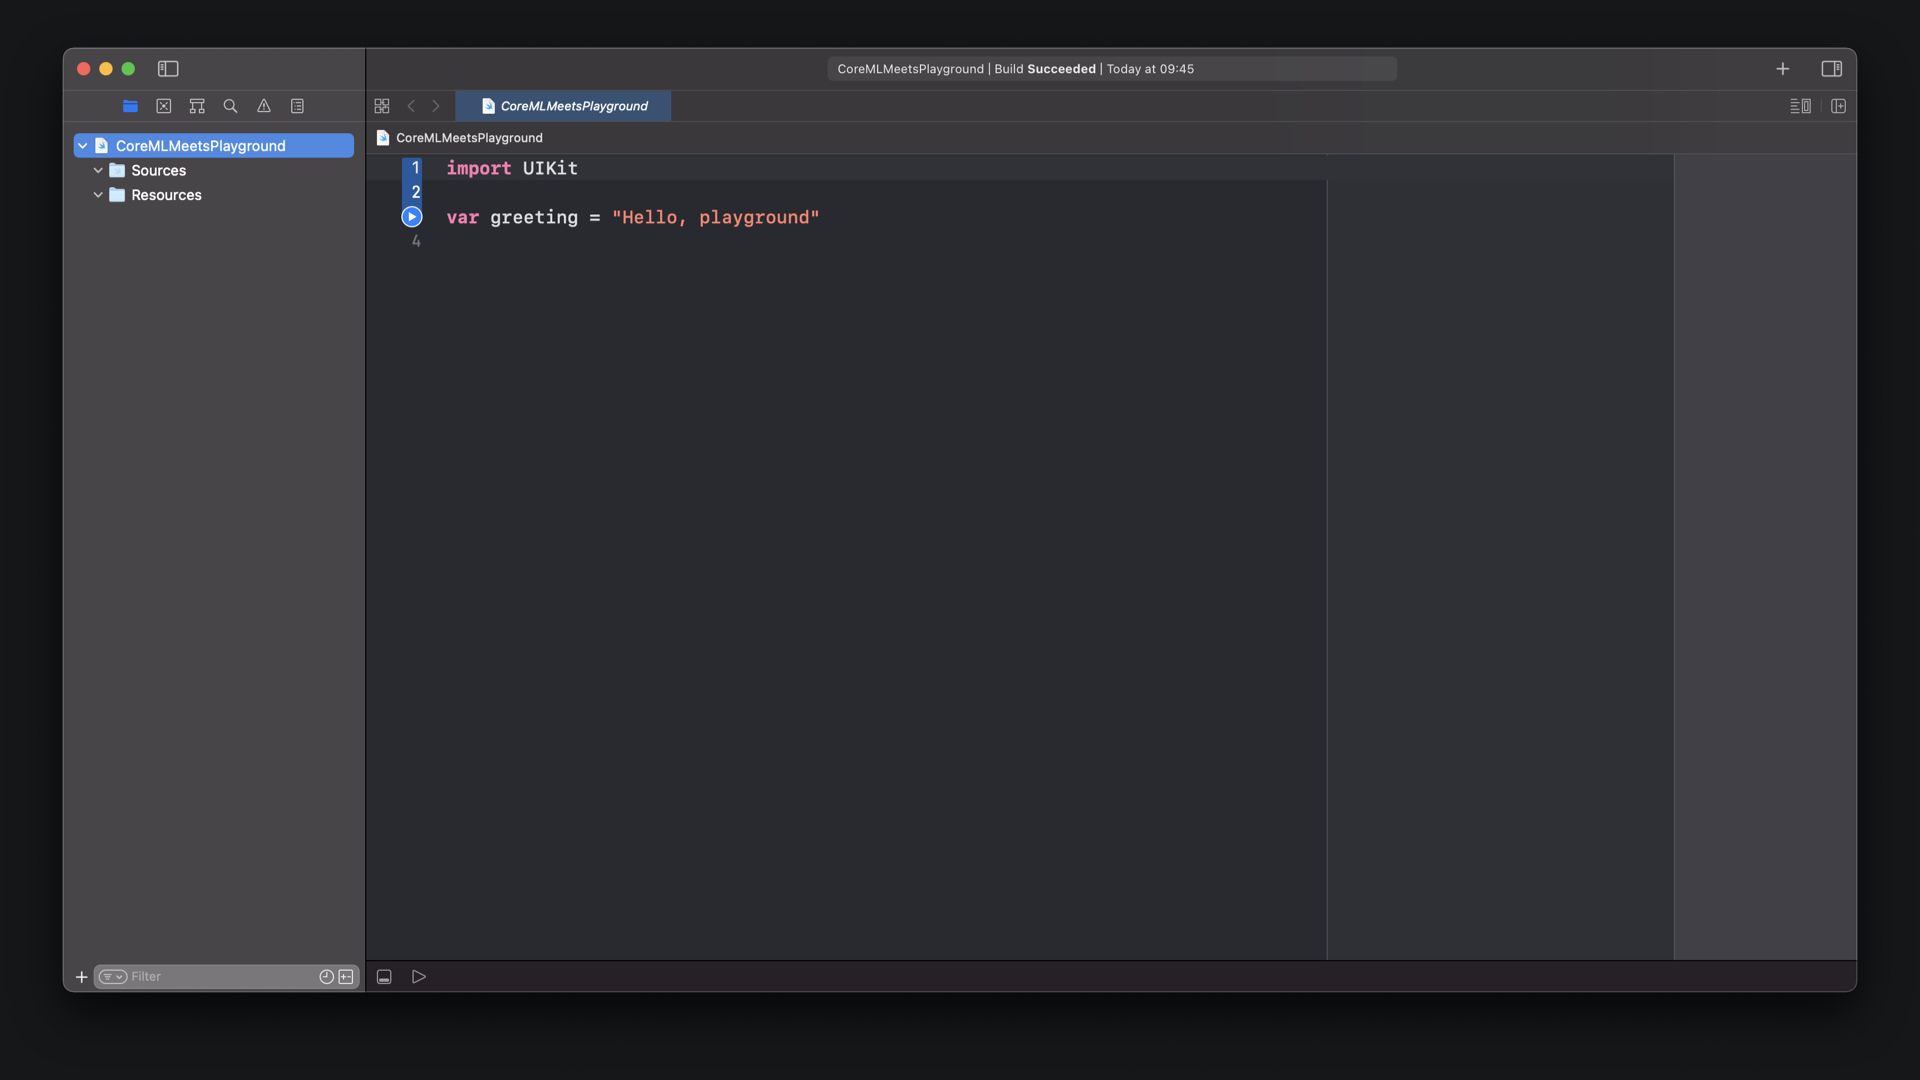1920x1080 pixels.
Task: Open the Find navigator magnifier icon
Action: click(230, 106)
